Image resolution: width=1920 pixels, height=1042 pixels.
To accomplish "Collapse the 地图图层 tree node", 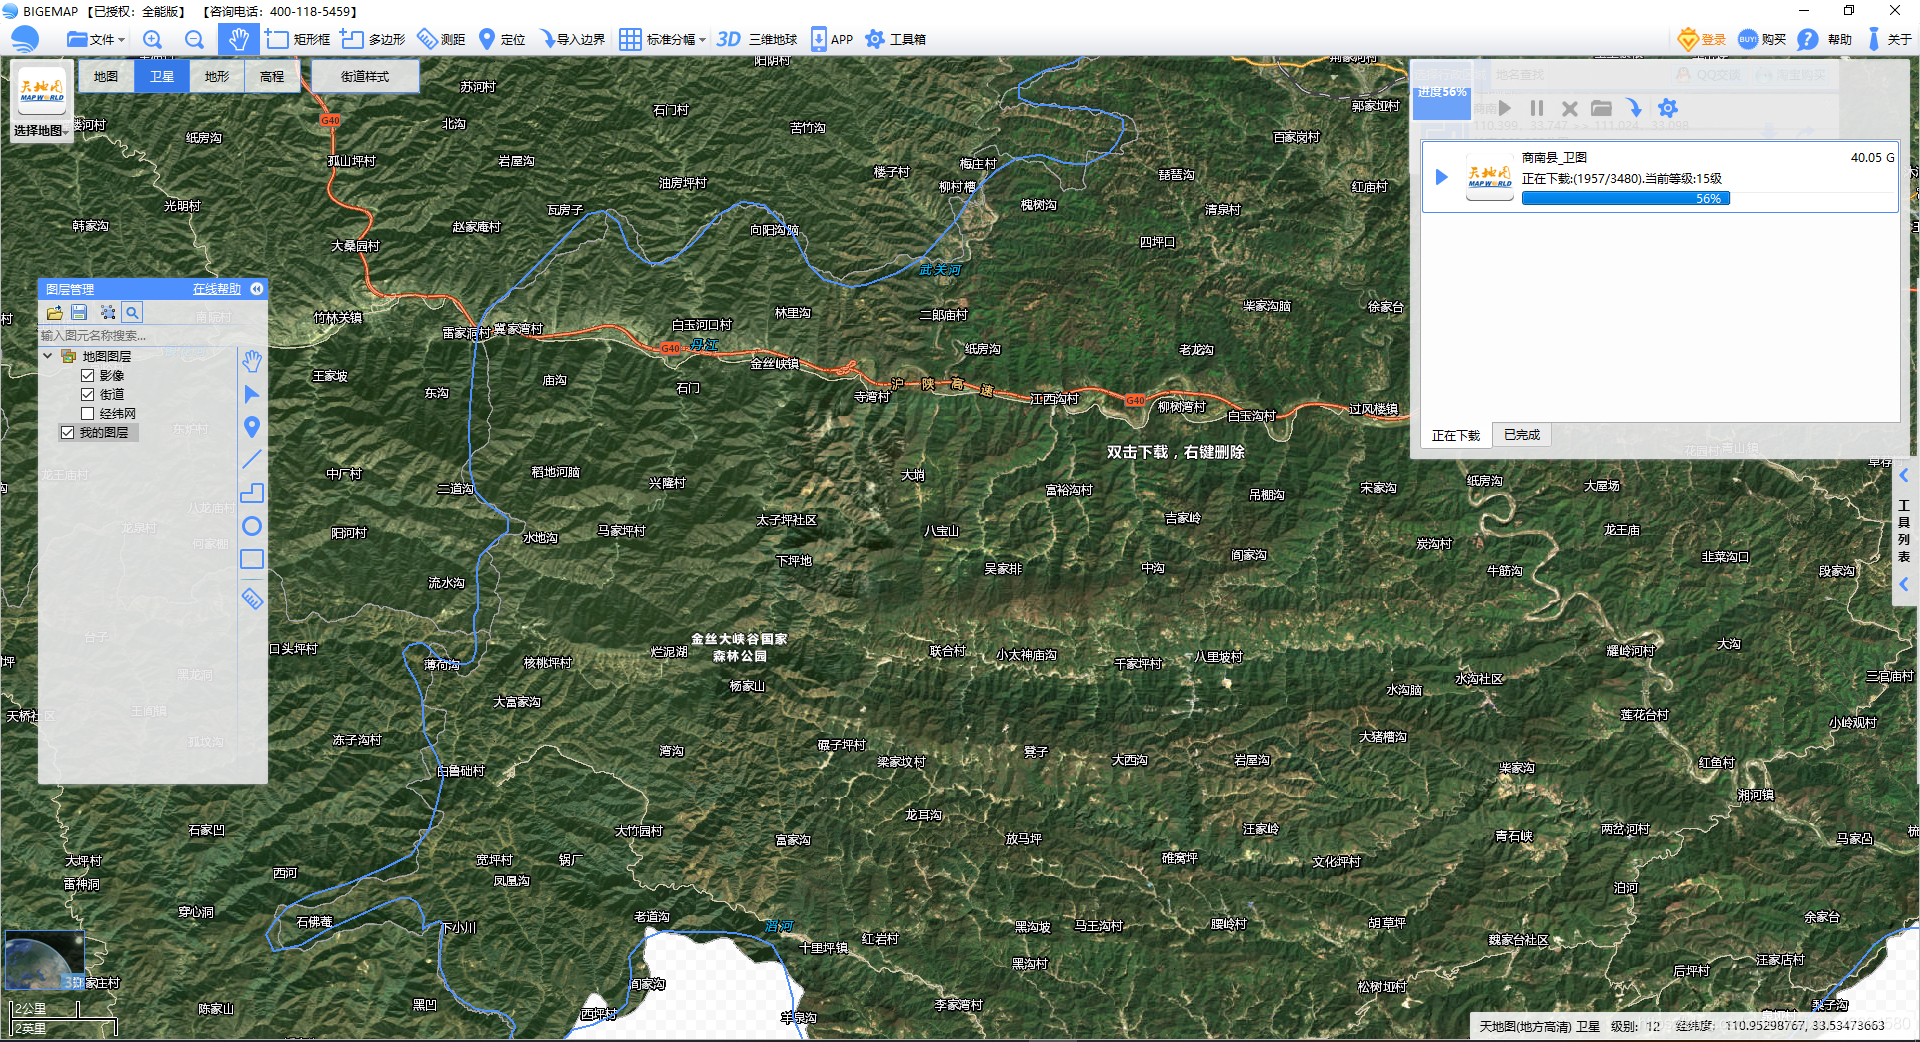I will point(48,356).
